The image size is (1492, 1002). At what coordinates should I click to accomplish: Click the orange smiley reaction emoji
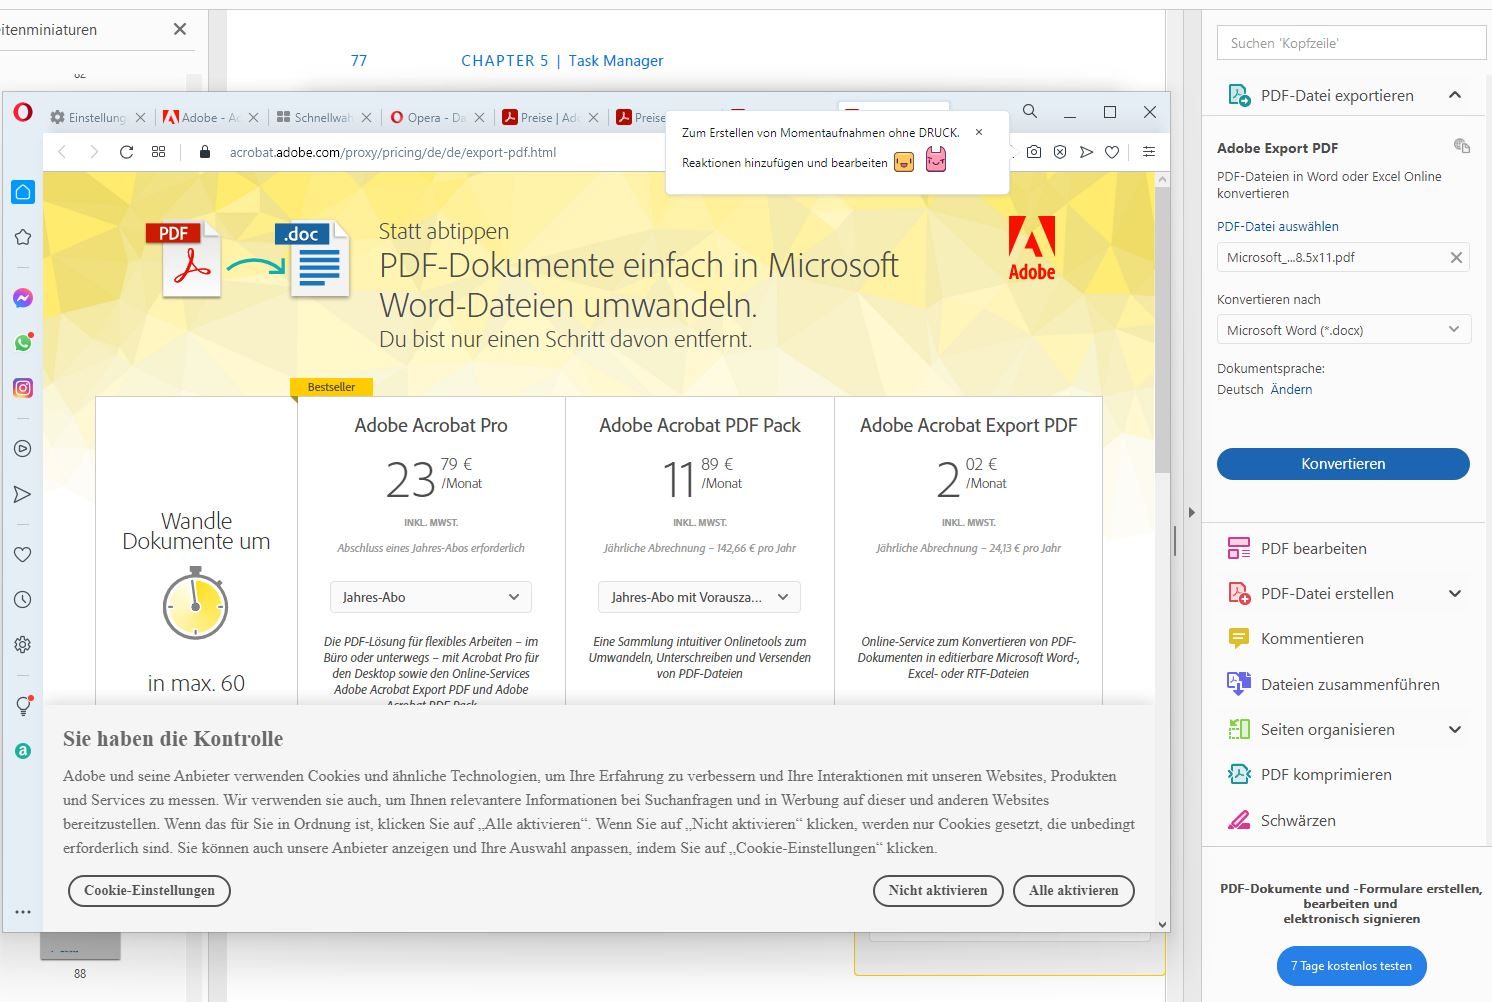click(904, 162)
